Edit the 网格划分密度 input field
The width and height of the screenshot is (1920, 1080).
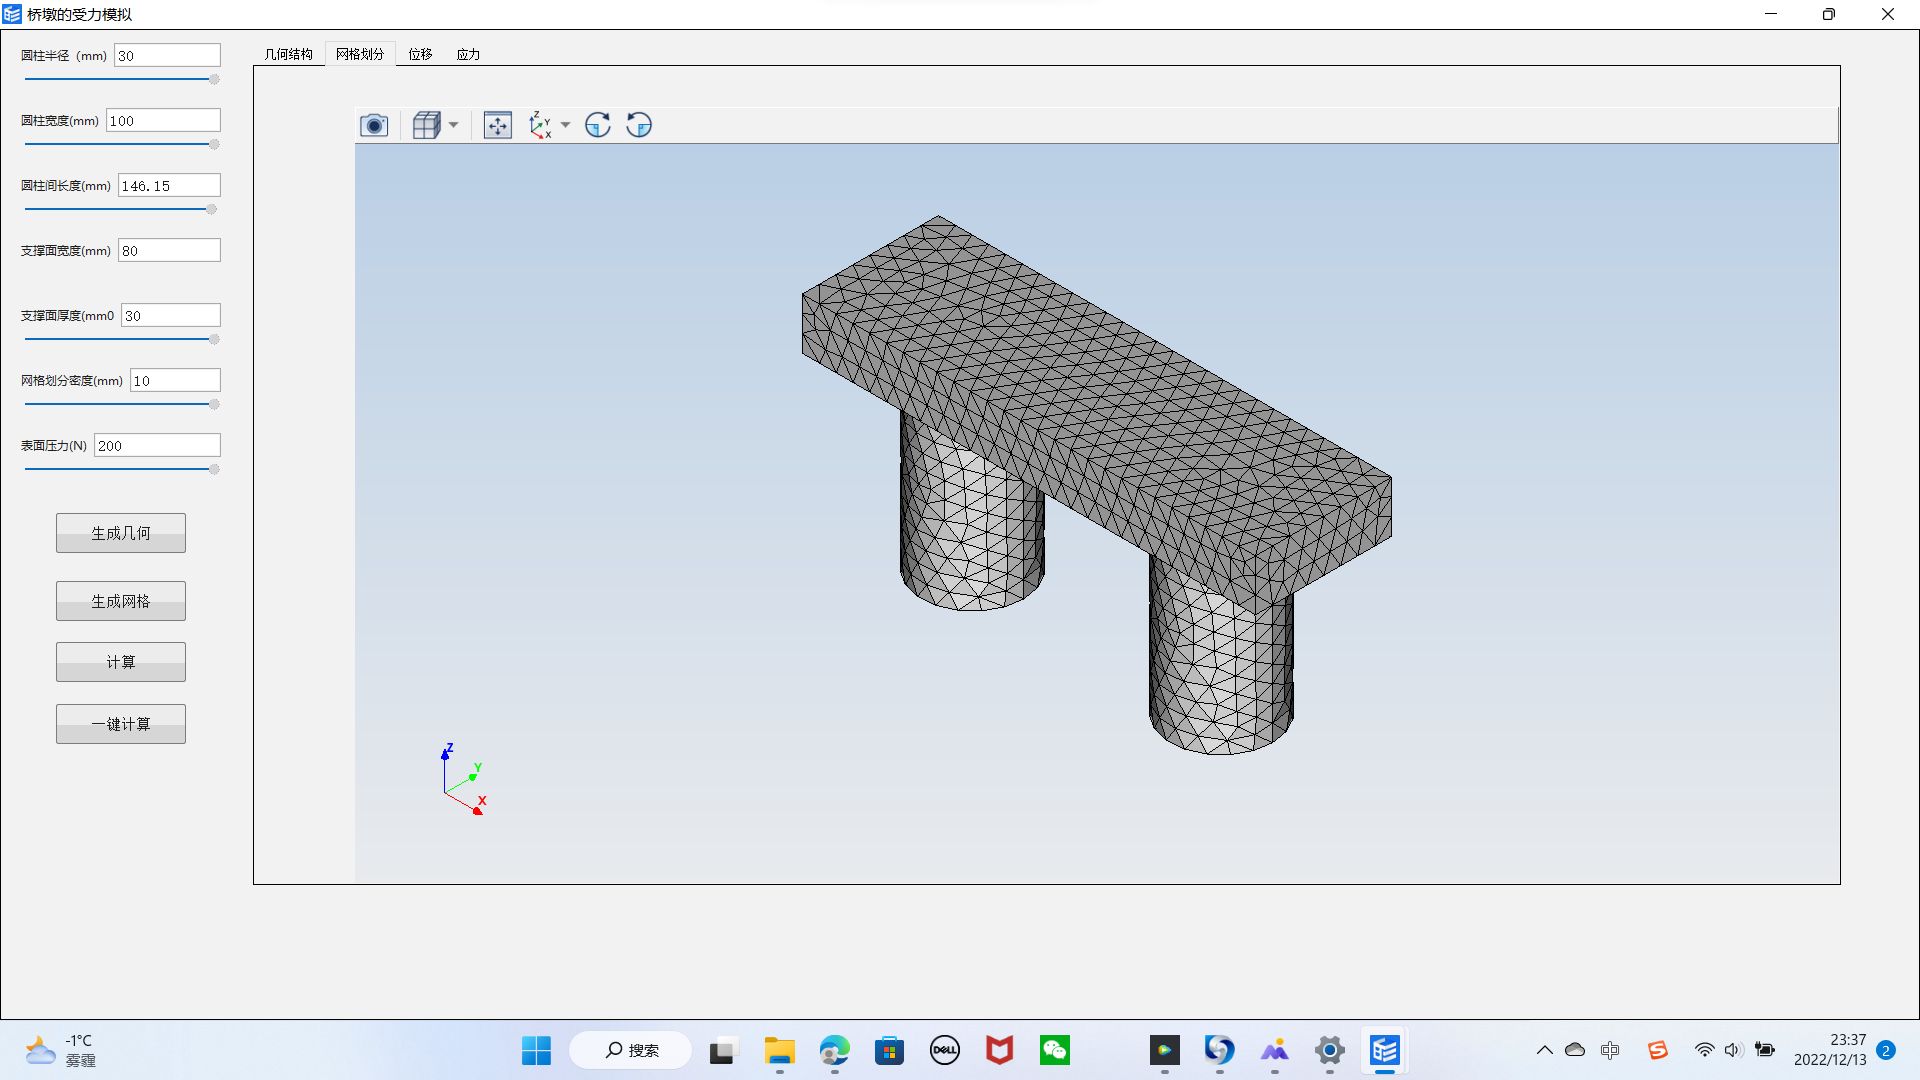coord(175,380)
